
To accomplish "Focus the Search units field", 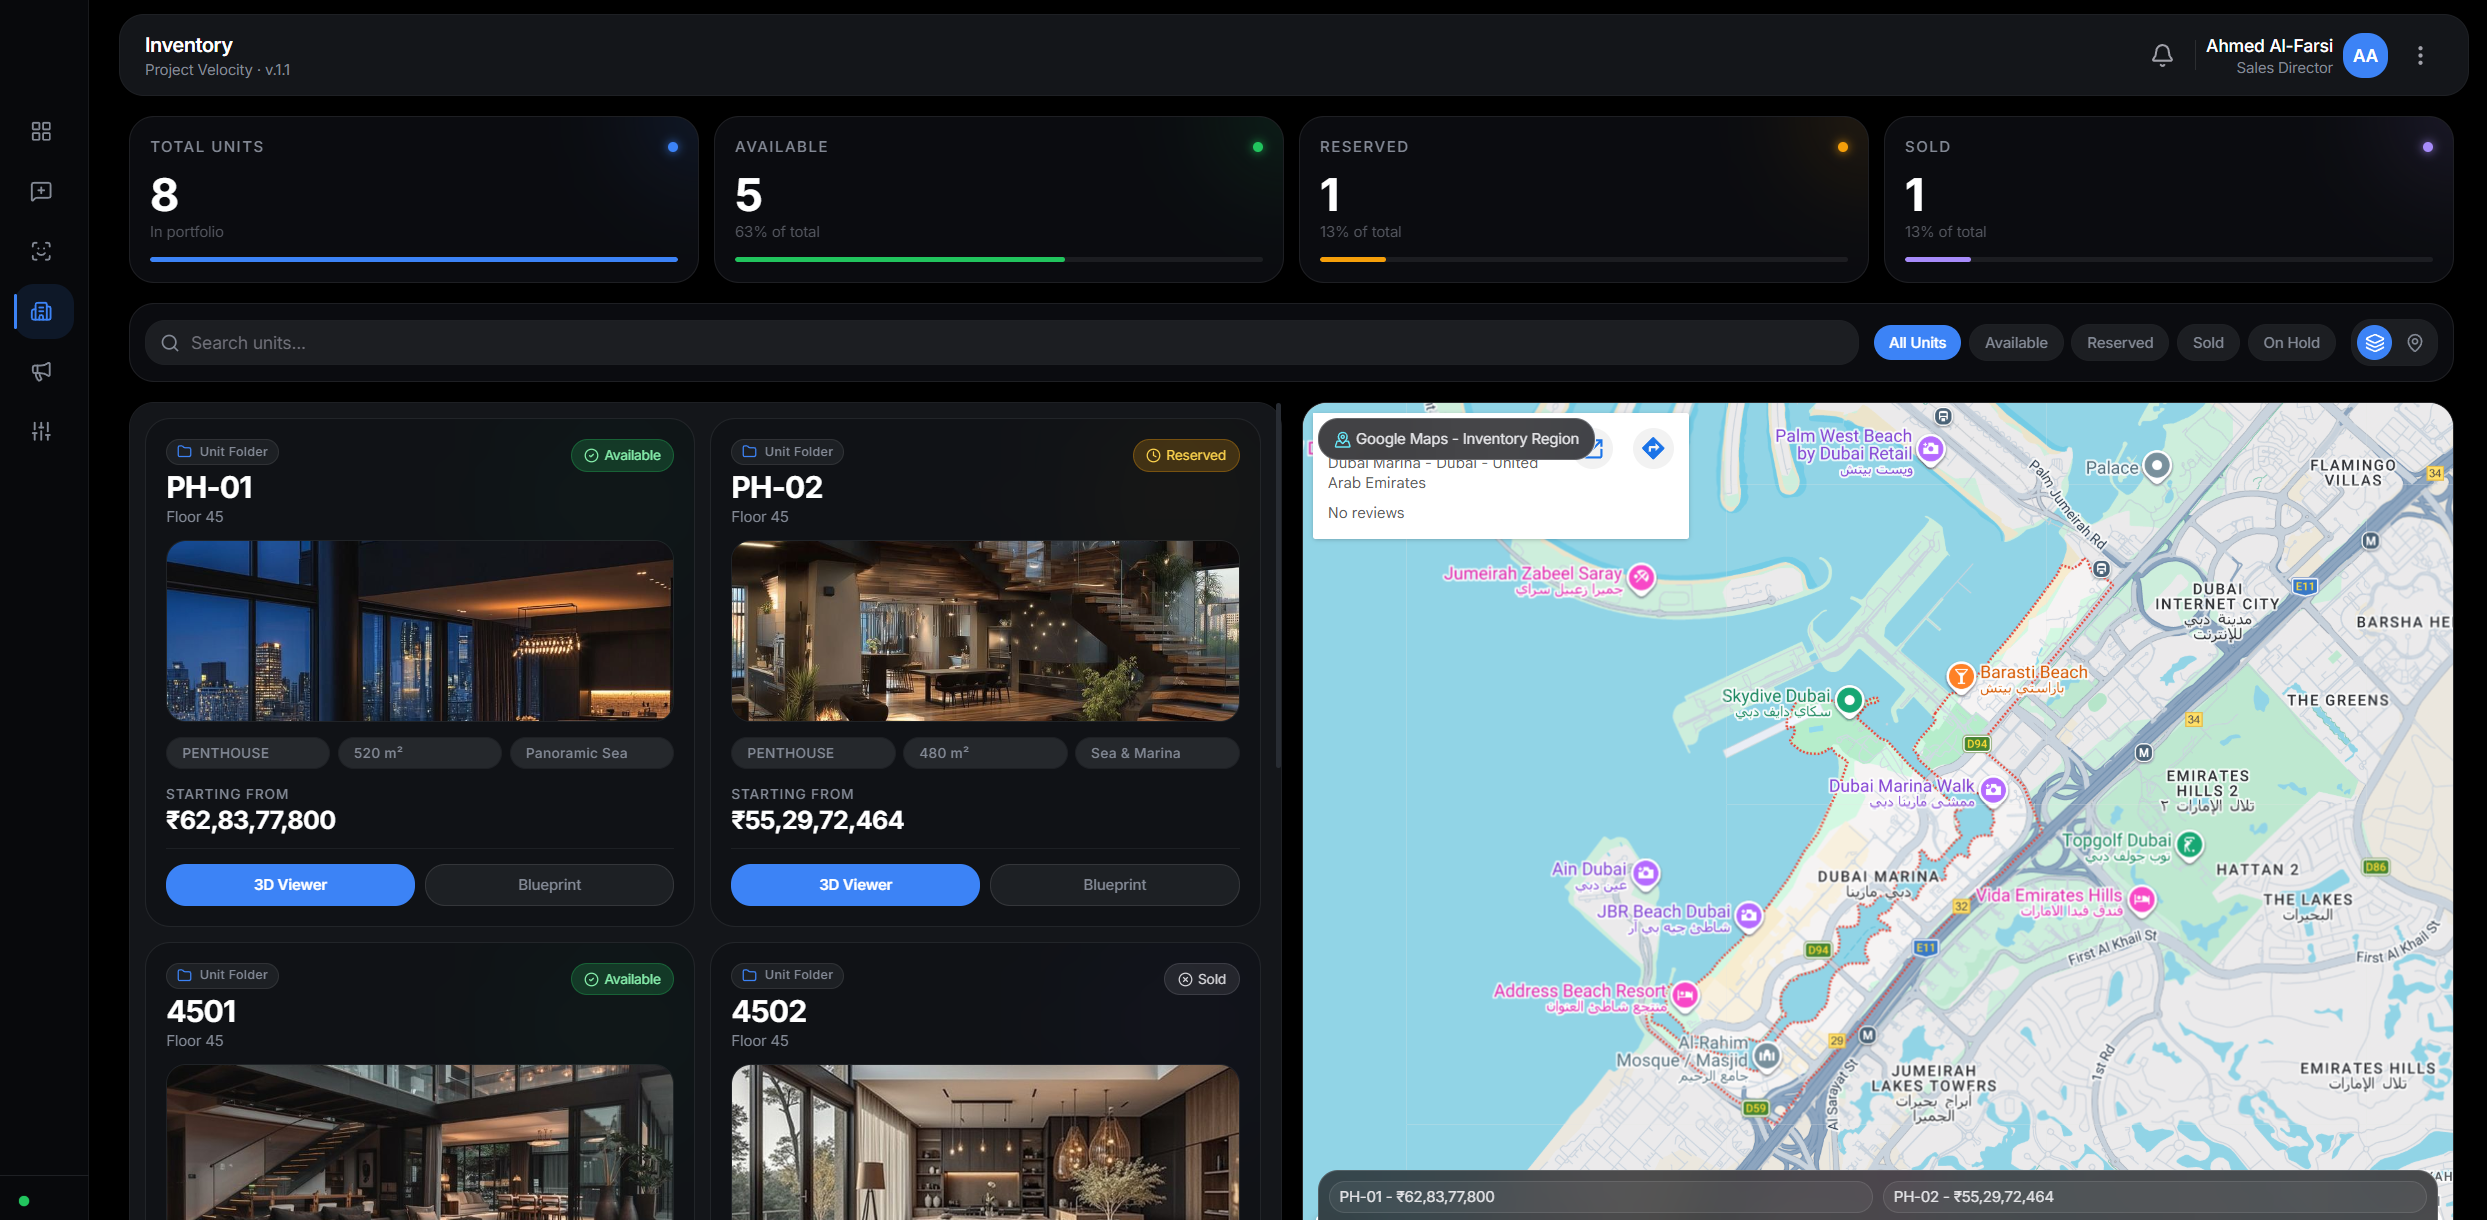I will point(1002,343).
